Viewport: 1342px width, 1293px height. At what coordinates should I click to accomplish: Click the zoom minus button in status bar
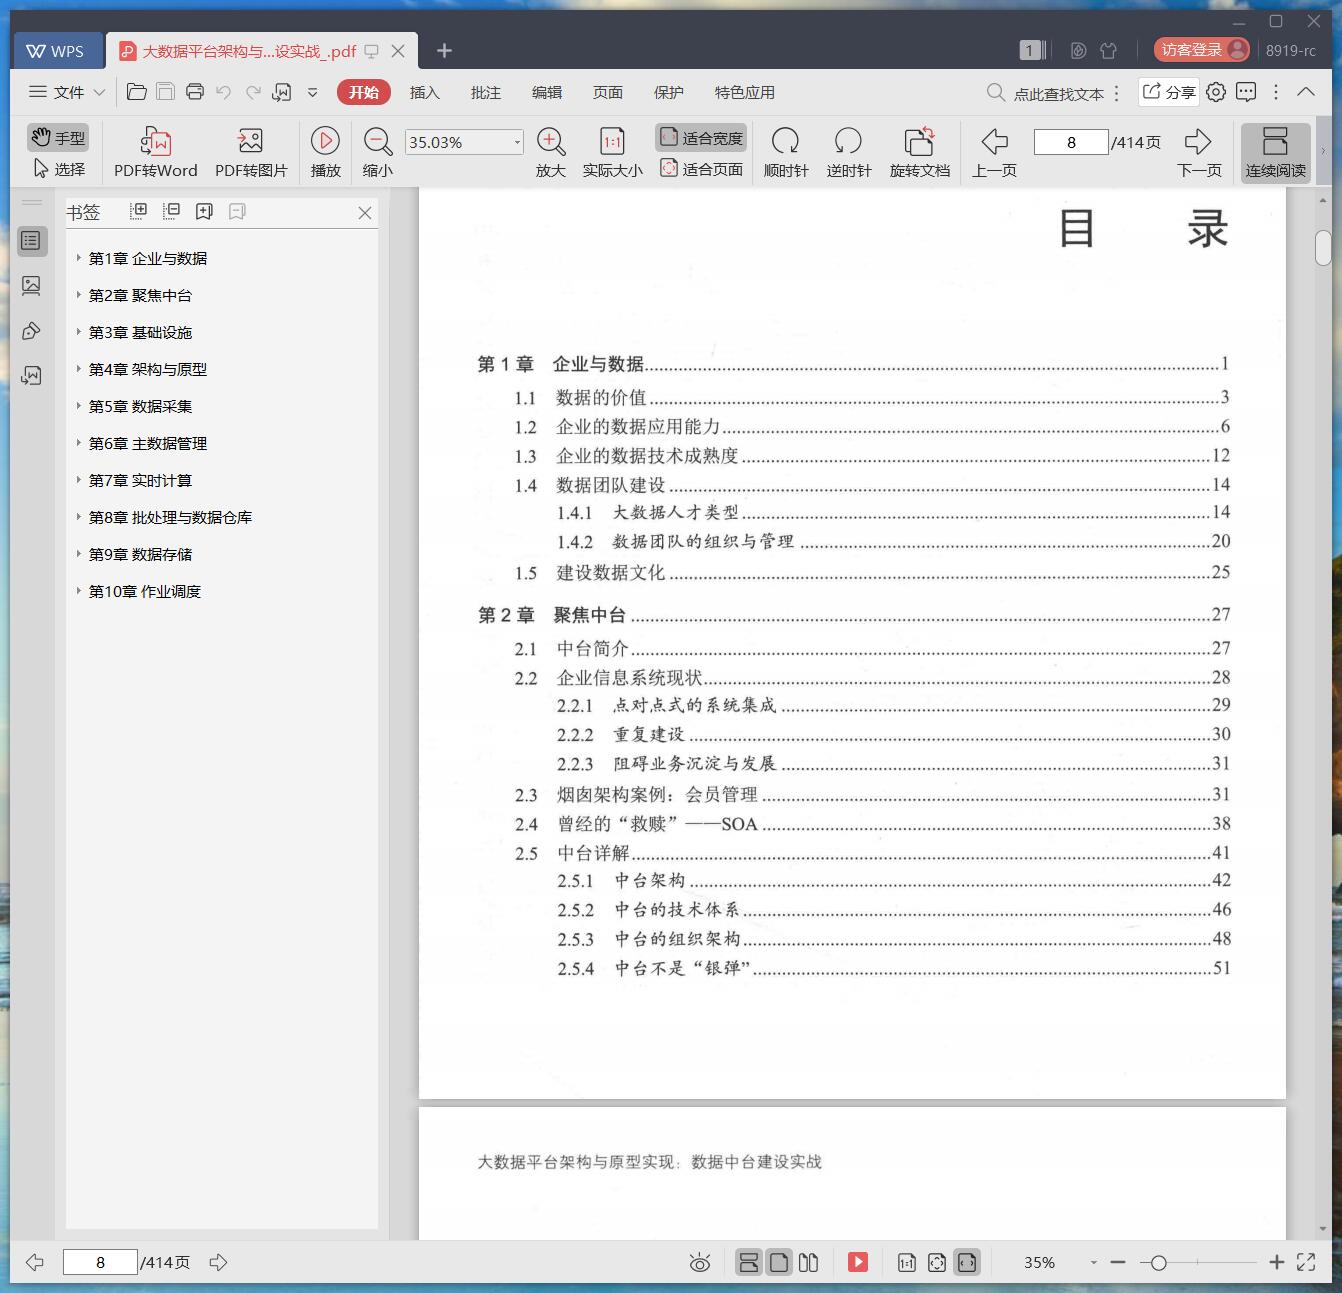click(x=1118, y=1263)
